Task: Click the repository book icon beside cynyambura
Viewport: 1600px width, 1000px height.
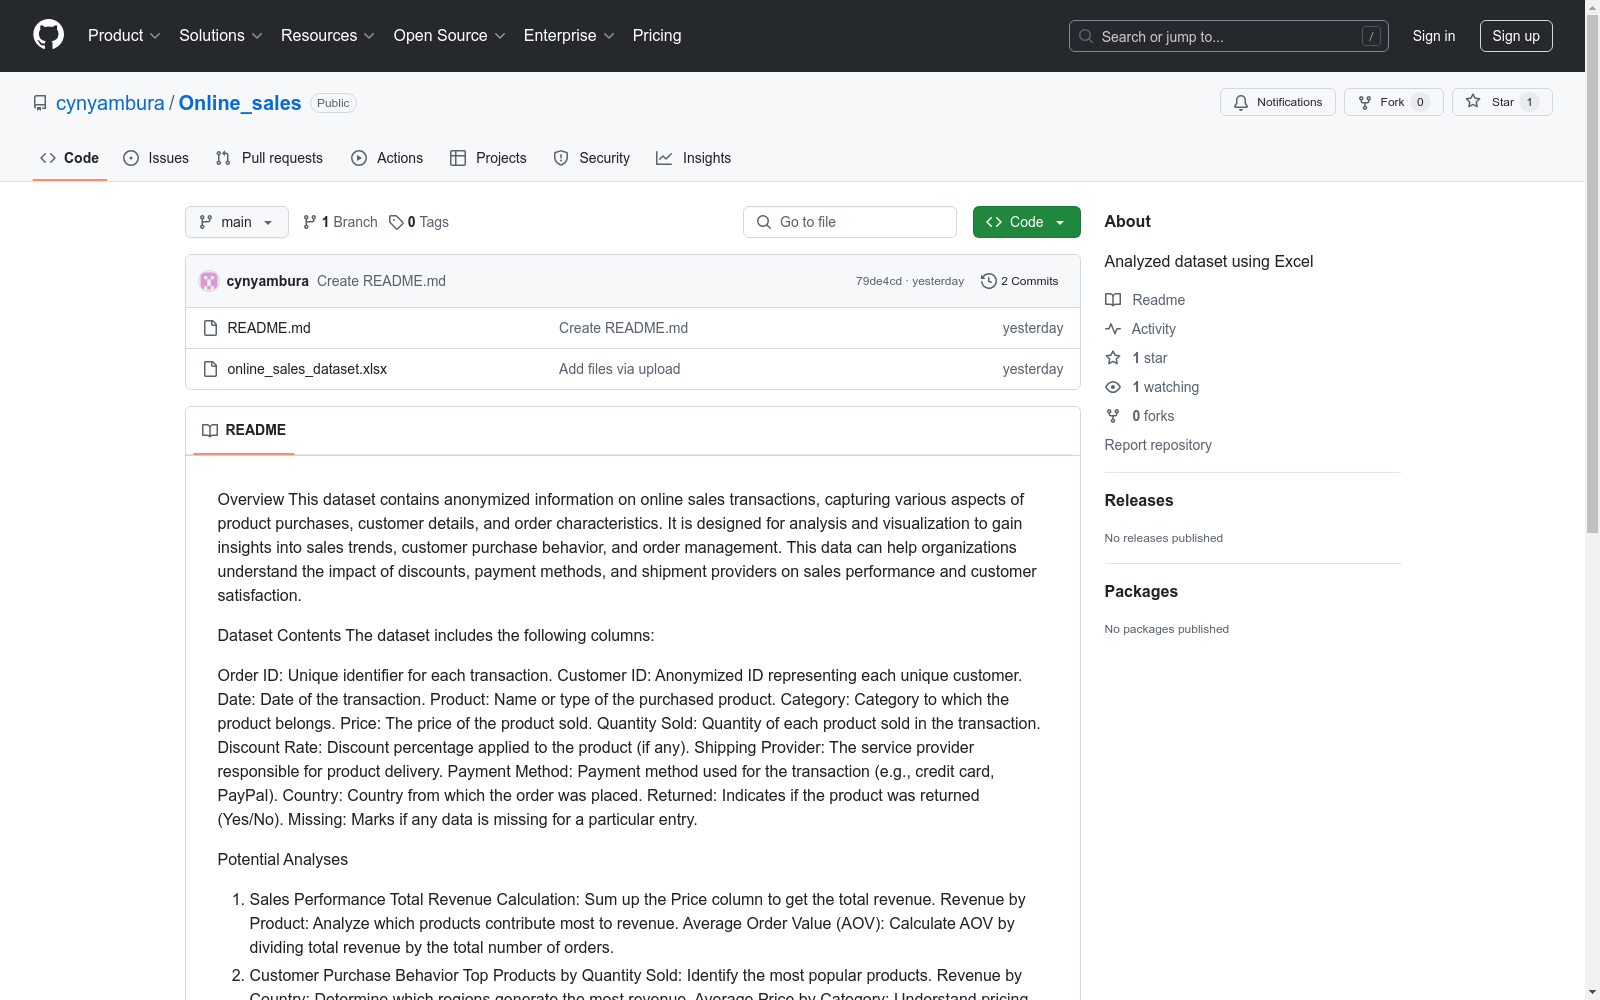Action: tap(40, 103)
